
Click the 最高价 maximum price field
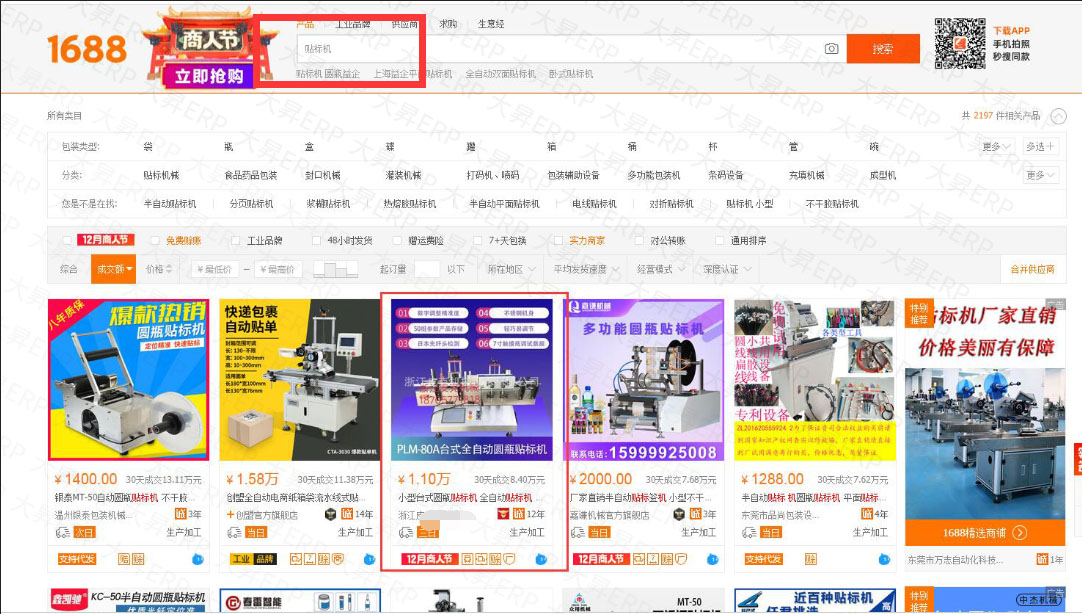point(279,269)
